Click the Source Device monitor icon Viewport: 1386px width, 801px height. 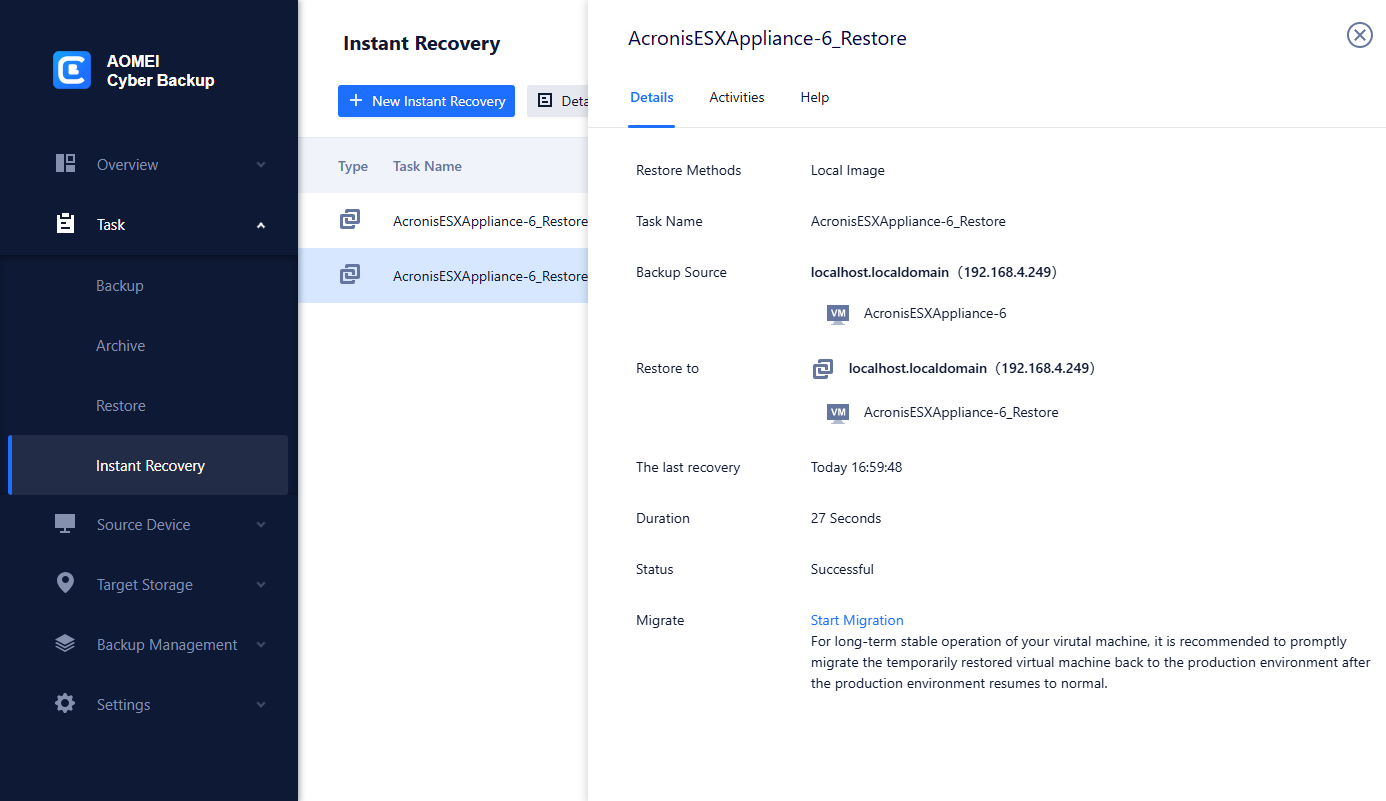pyautogui.click(x=66, y=524)
